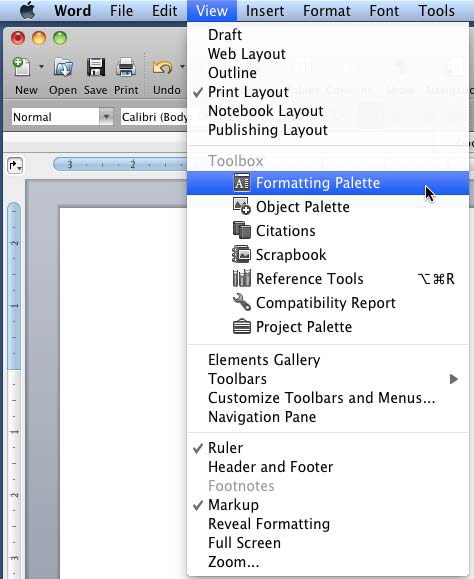Toggle the Ruler off
474x579 pixels.
pos(328,448)
